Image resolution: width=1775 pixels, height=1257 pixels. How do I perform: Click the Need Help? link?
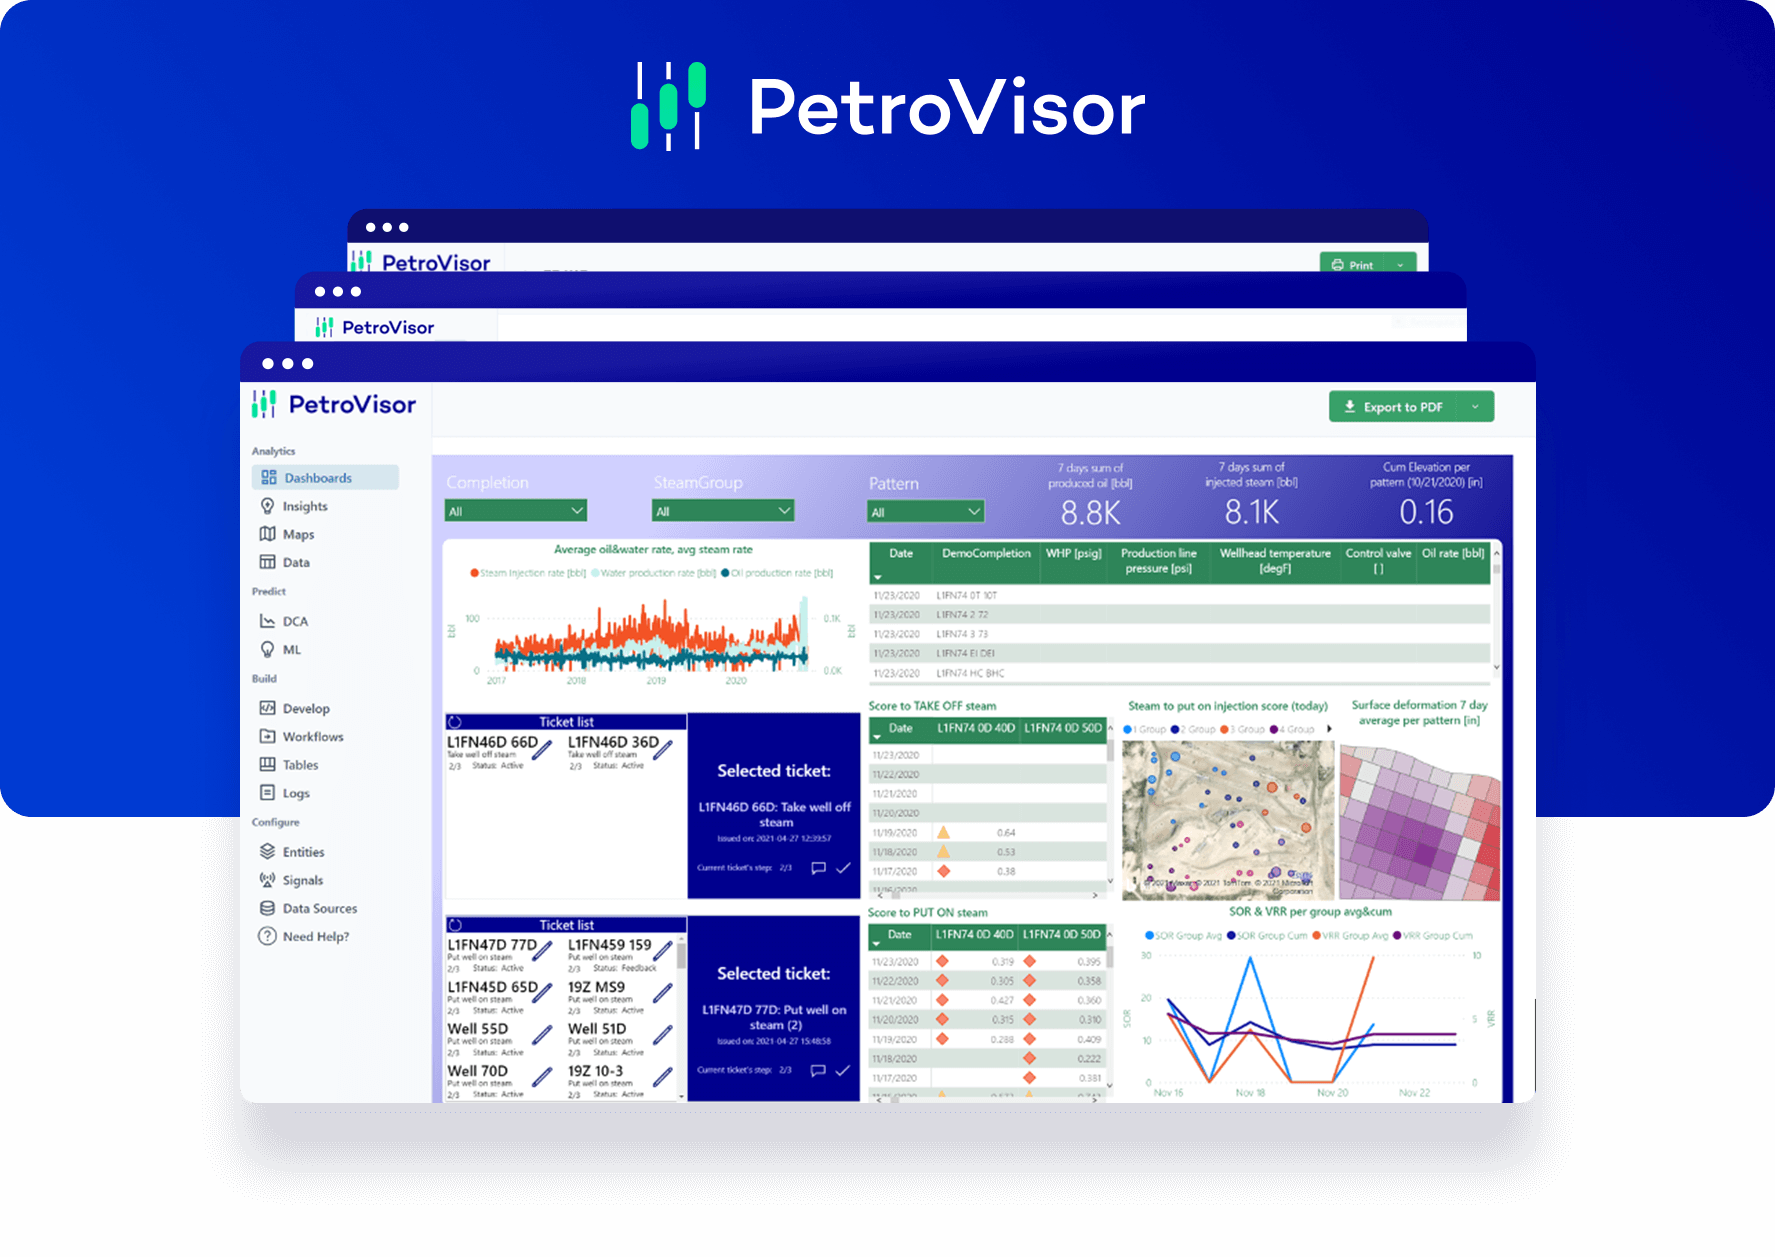(315, 937)
